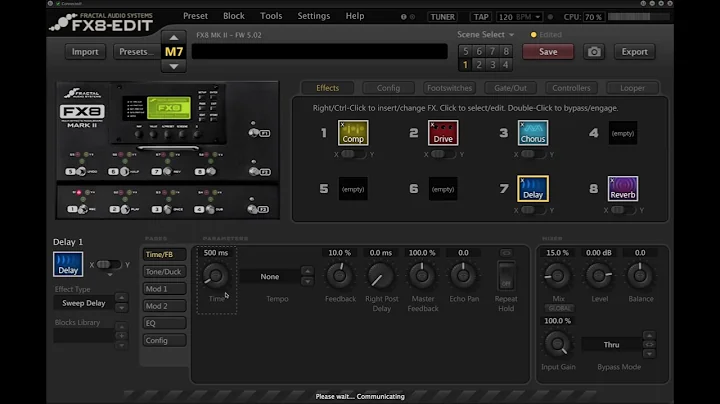
Task: Step Effect Type up arrow
Action: tap(121, 297)
